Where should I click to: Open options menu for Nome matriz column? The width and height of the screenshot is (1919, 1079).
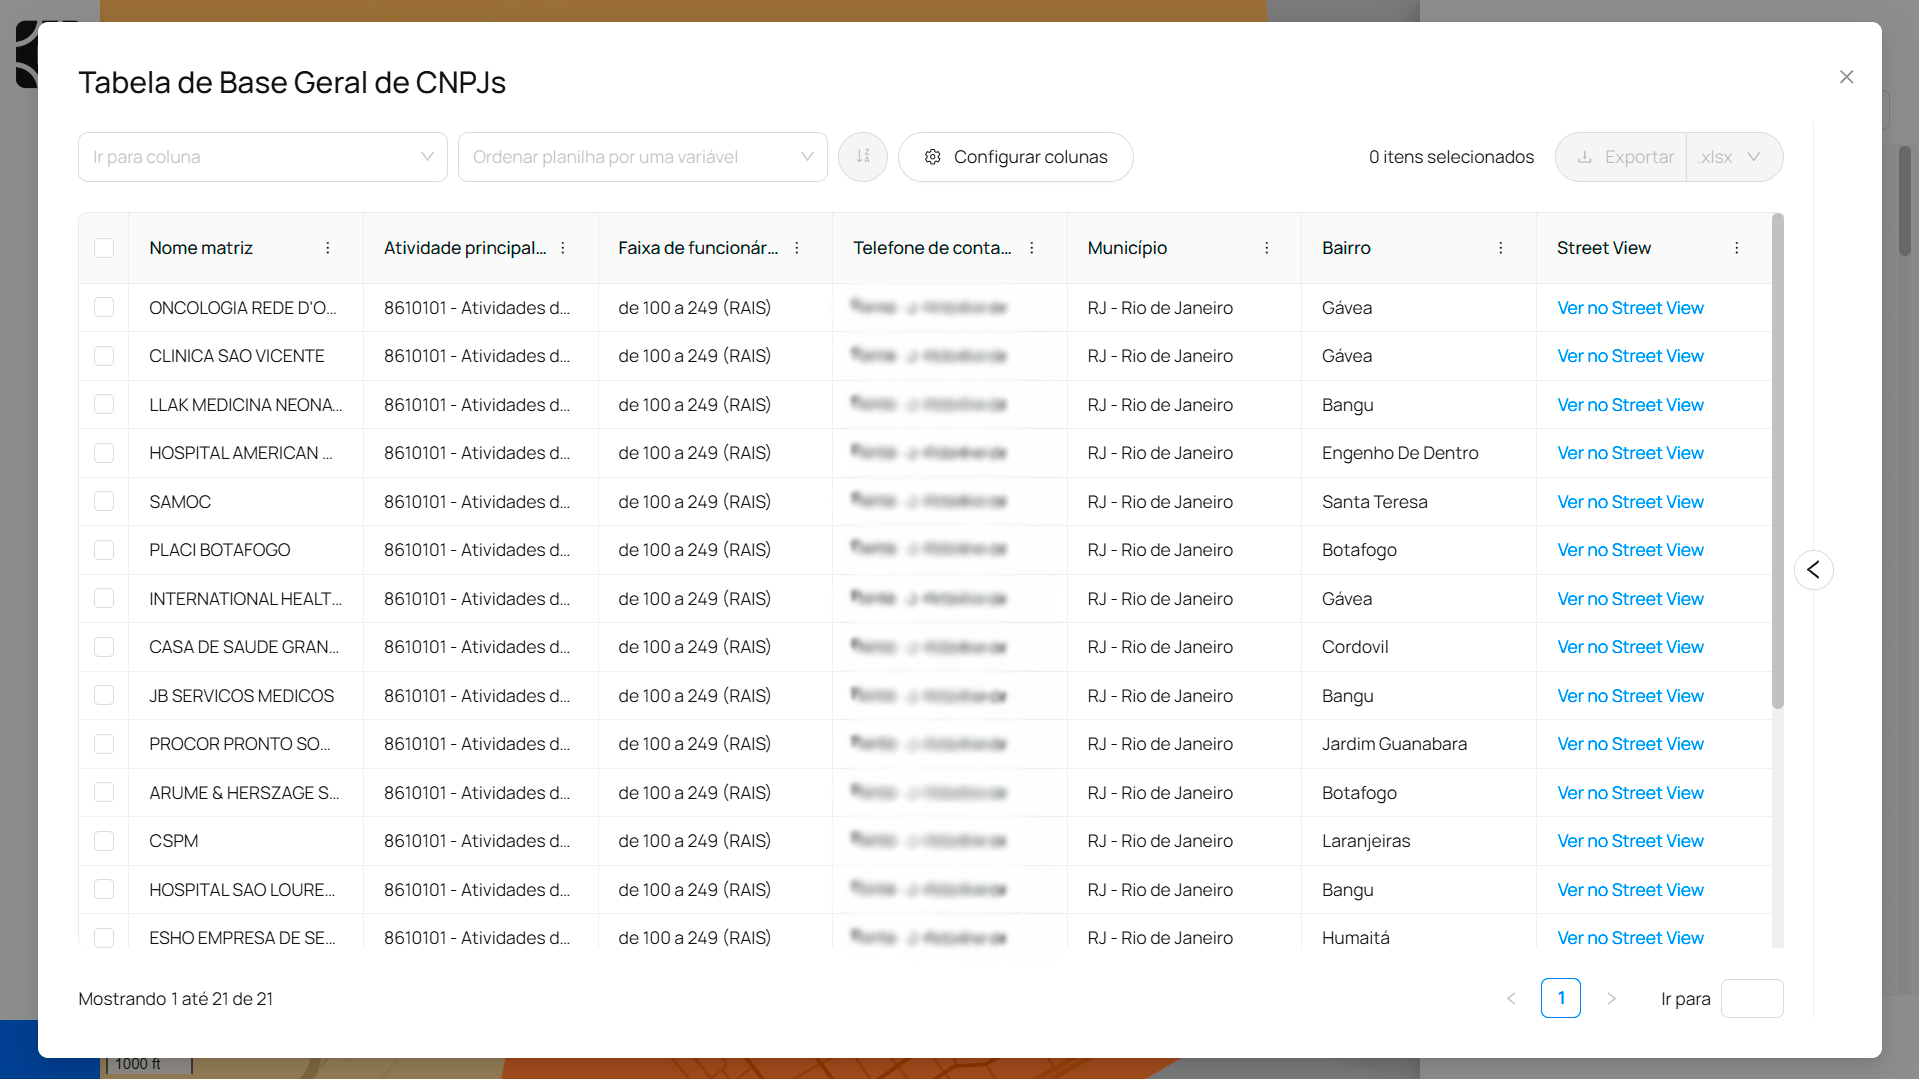328,248
